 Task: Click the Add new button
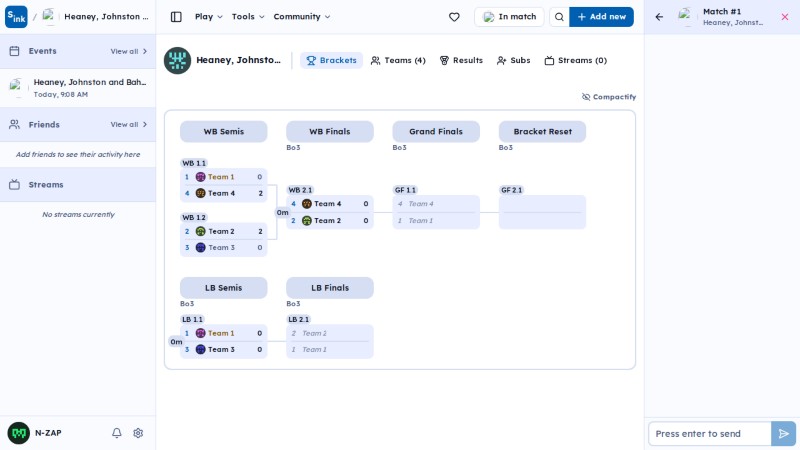point(602,17)
